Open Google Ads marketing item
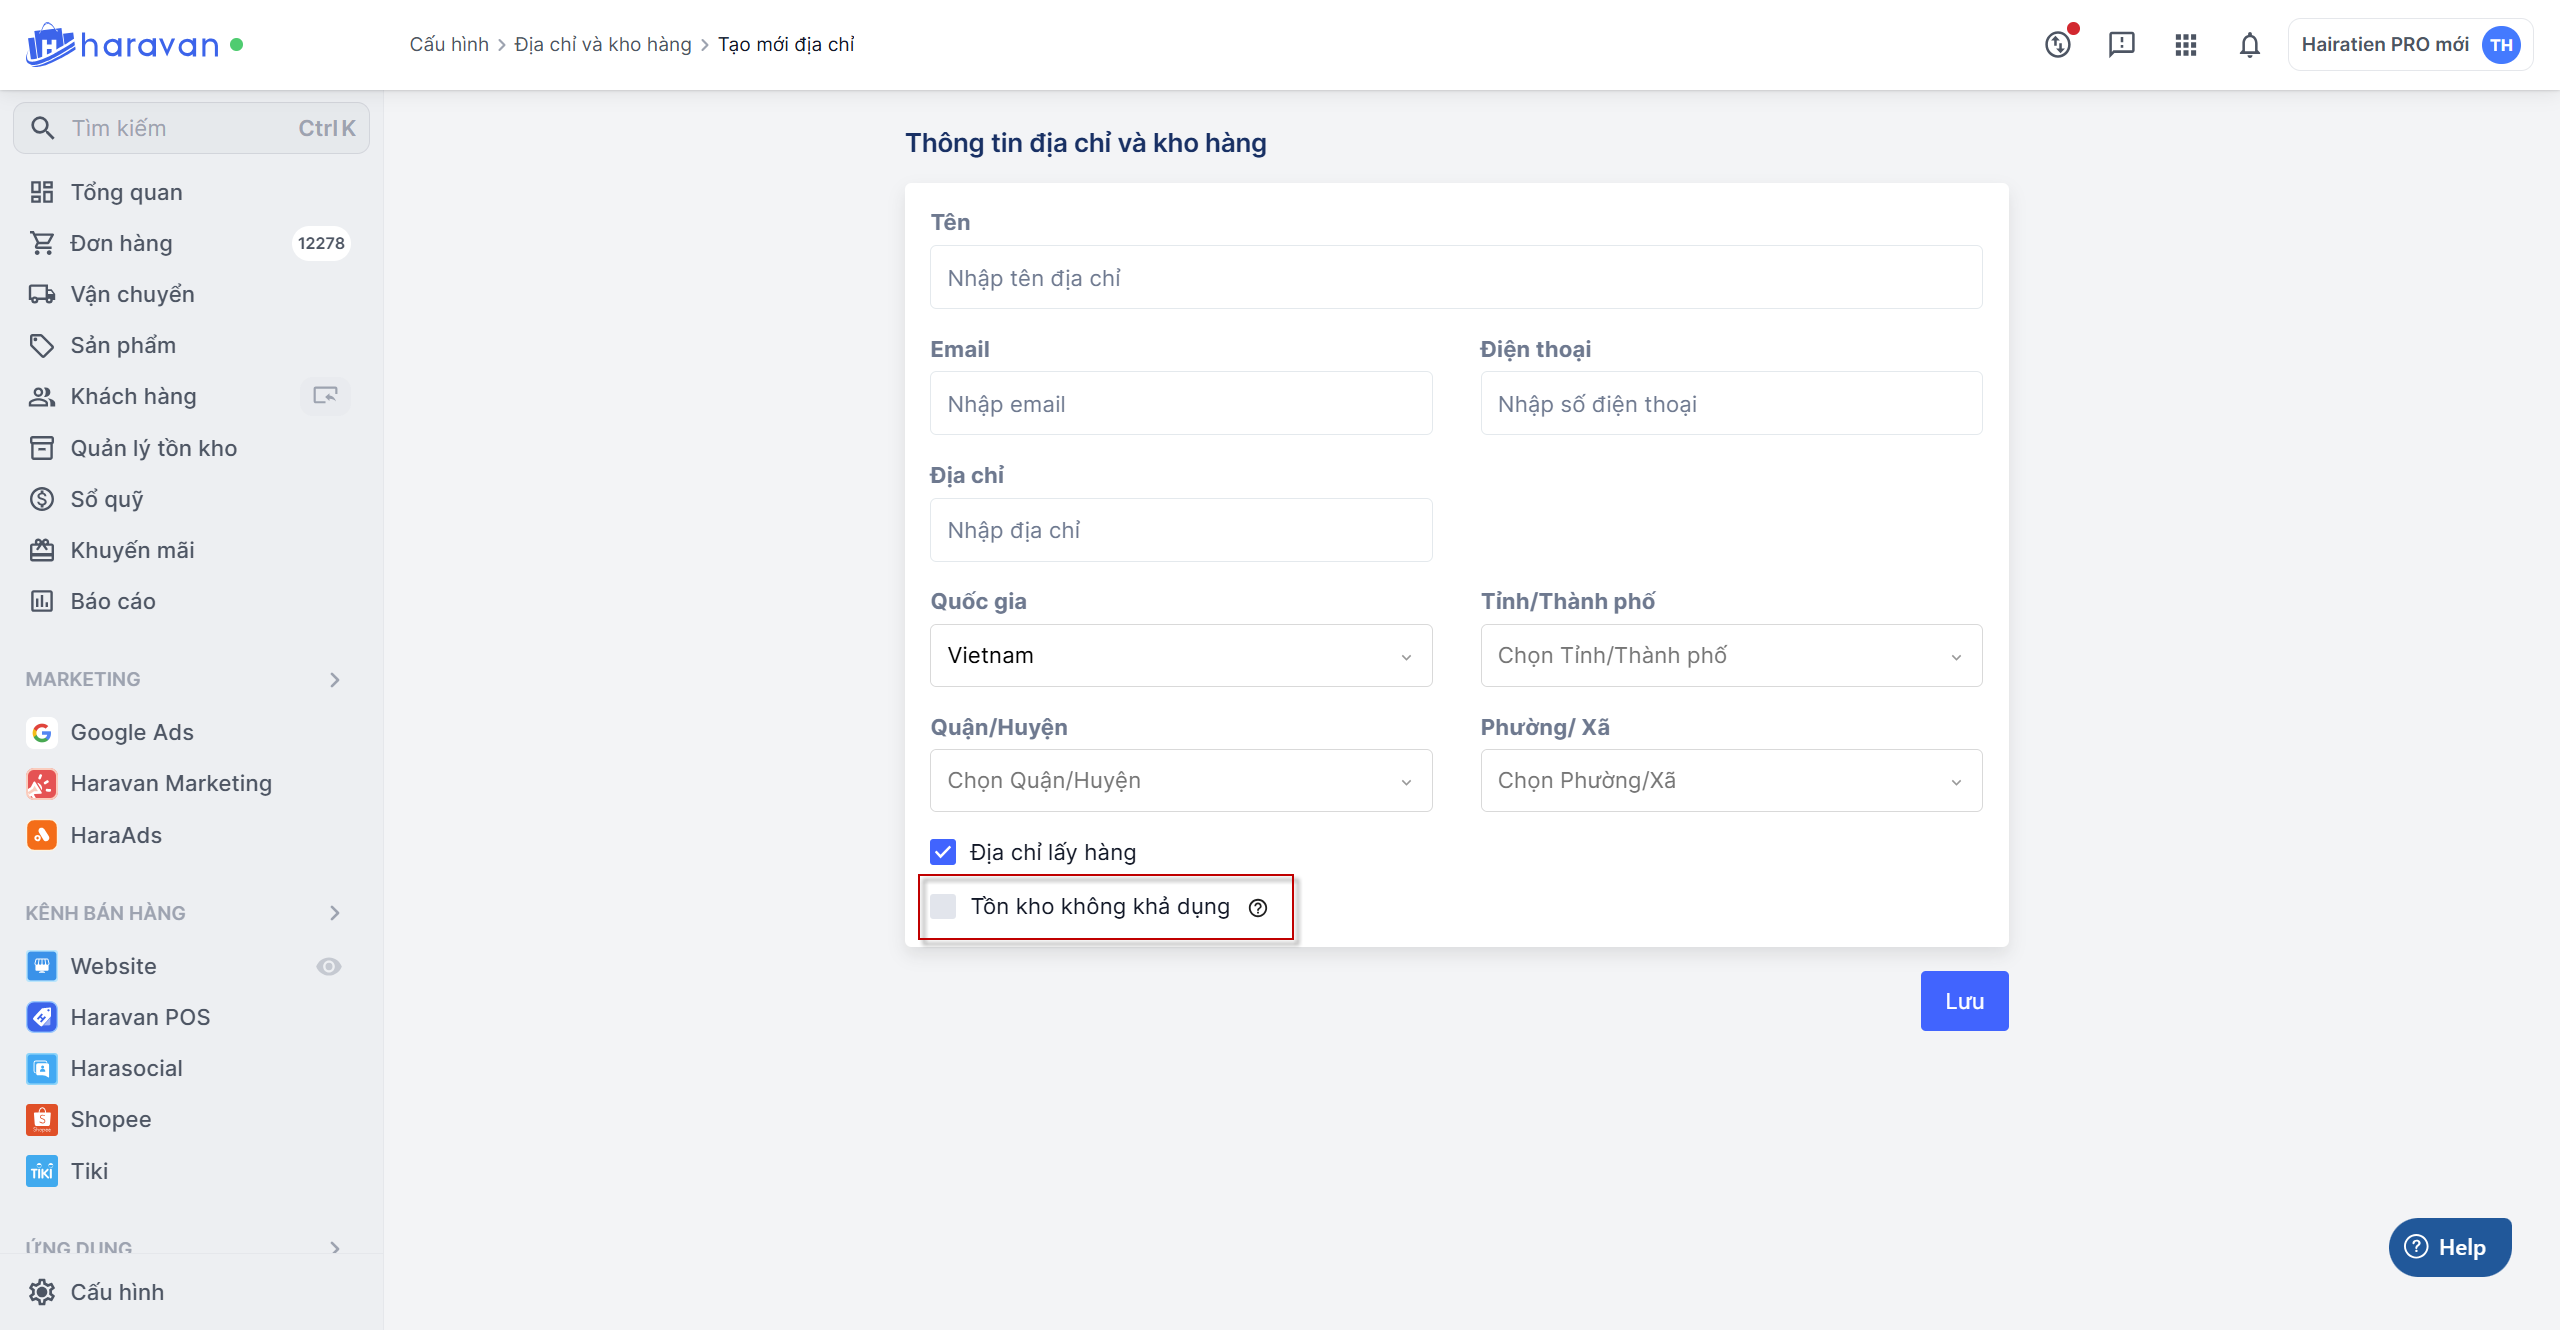Screen dimensions: 2560x1330 tap(131, 732)
